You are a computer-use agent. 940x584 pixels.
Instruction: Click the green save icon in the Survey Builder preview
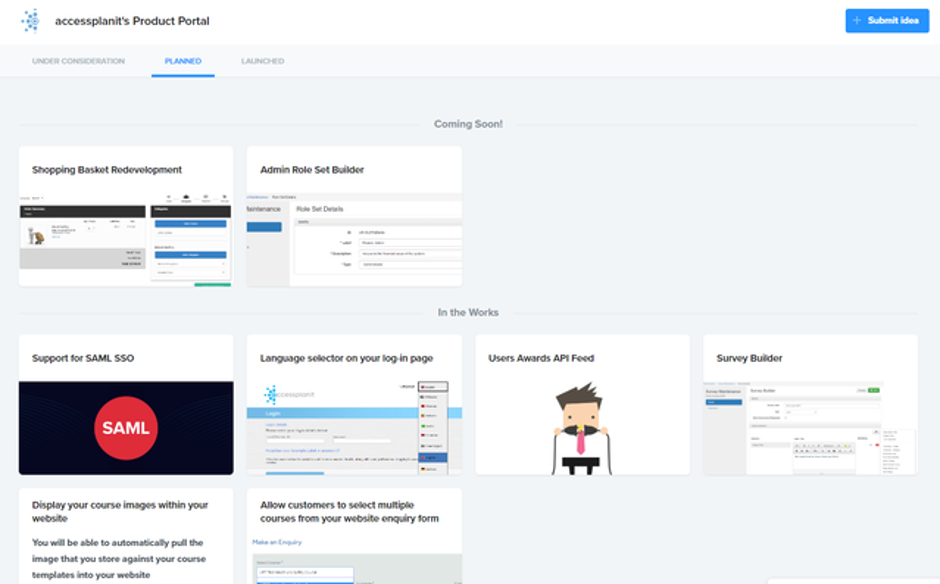coord(873,390)
